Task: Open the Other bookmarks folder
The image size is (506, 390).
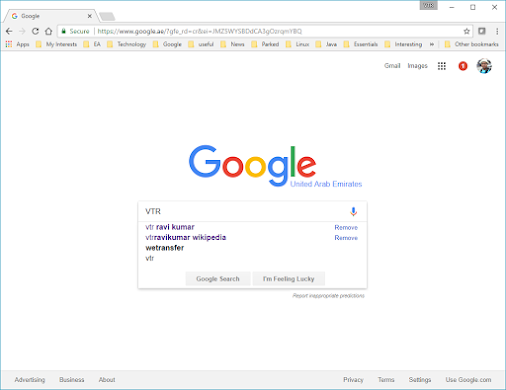Action: point(472,44)
